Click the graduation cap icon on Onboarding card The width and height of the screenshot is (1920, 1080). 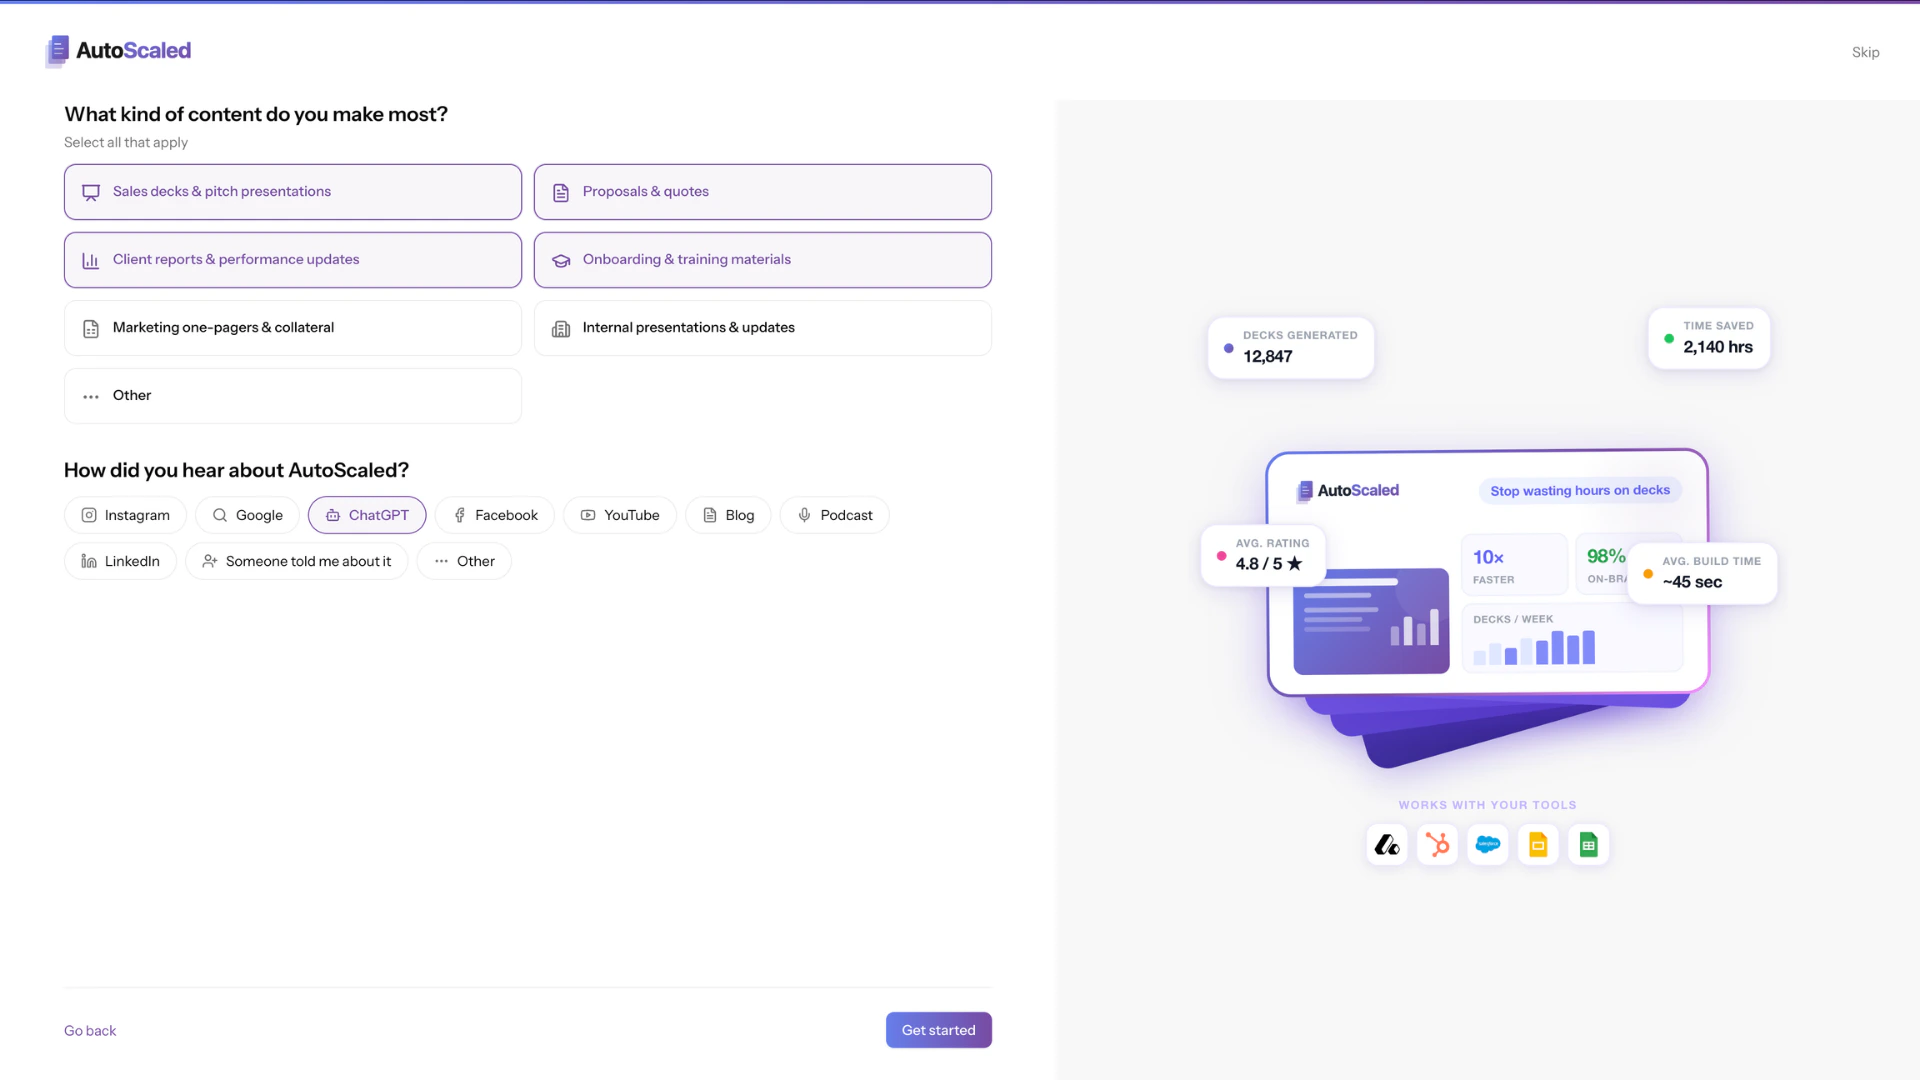(x=561, y=260)
